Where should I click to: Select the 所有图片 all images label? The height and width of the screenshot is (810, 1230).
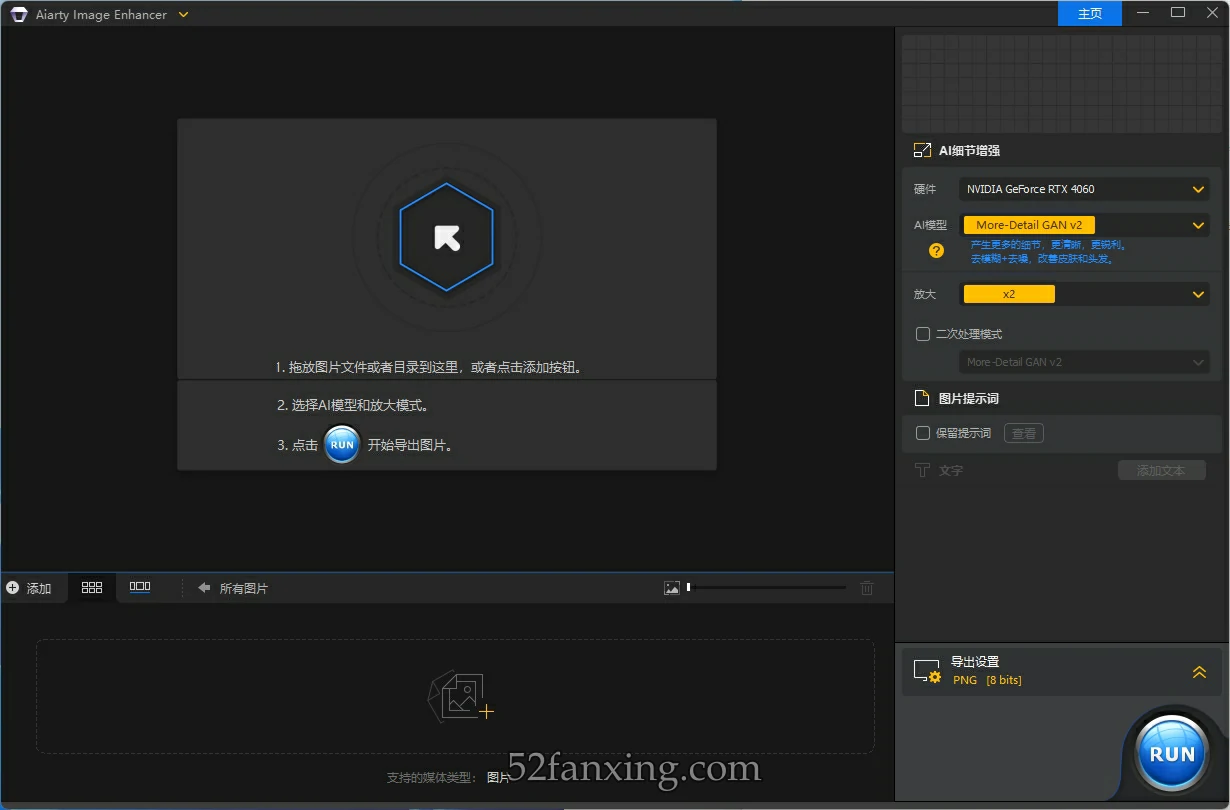[x=244, y=588]
